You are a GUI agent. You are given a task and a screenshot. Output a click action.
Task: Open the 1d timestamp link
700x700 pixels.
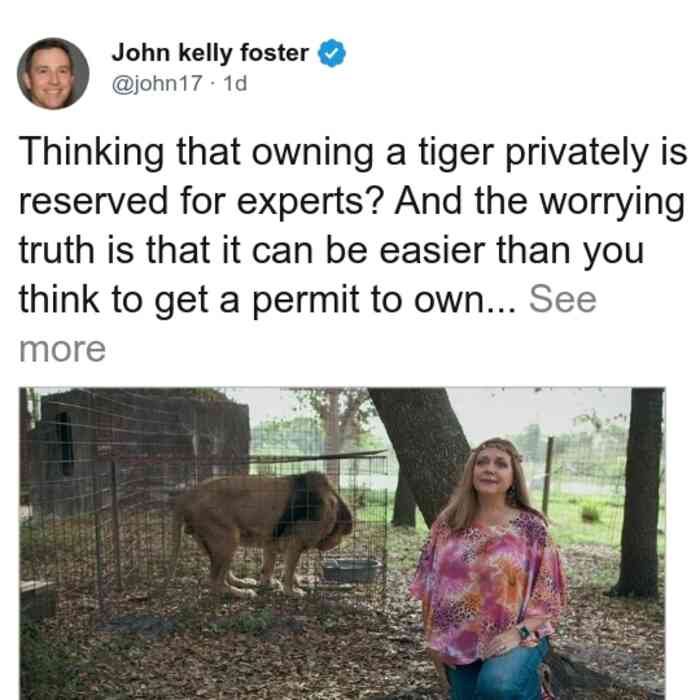click(x=235, y=83)
